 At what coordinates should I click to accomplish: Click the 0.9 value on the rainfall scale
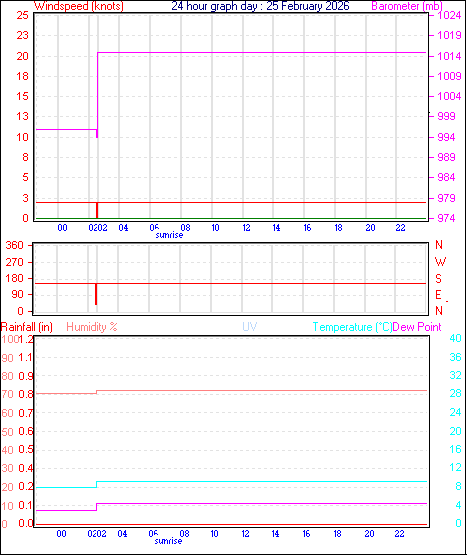point(26,376)
